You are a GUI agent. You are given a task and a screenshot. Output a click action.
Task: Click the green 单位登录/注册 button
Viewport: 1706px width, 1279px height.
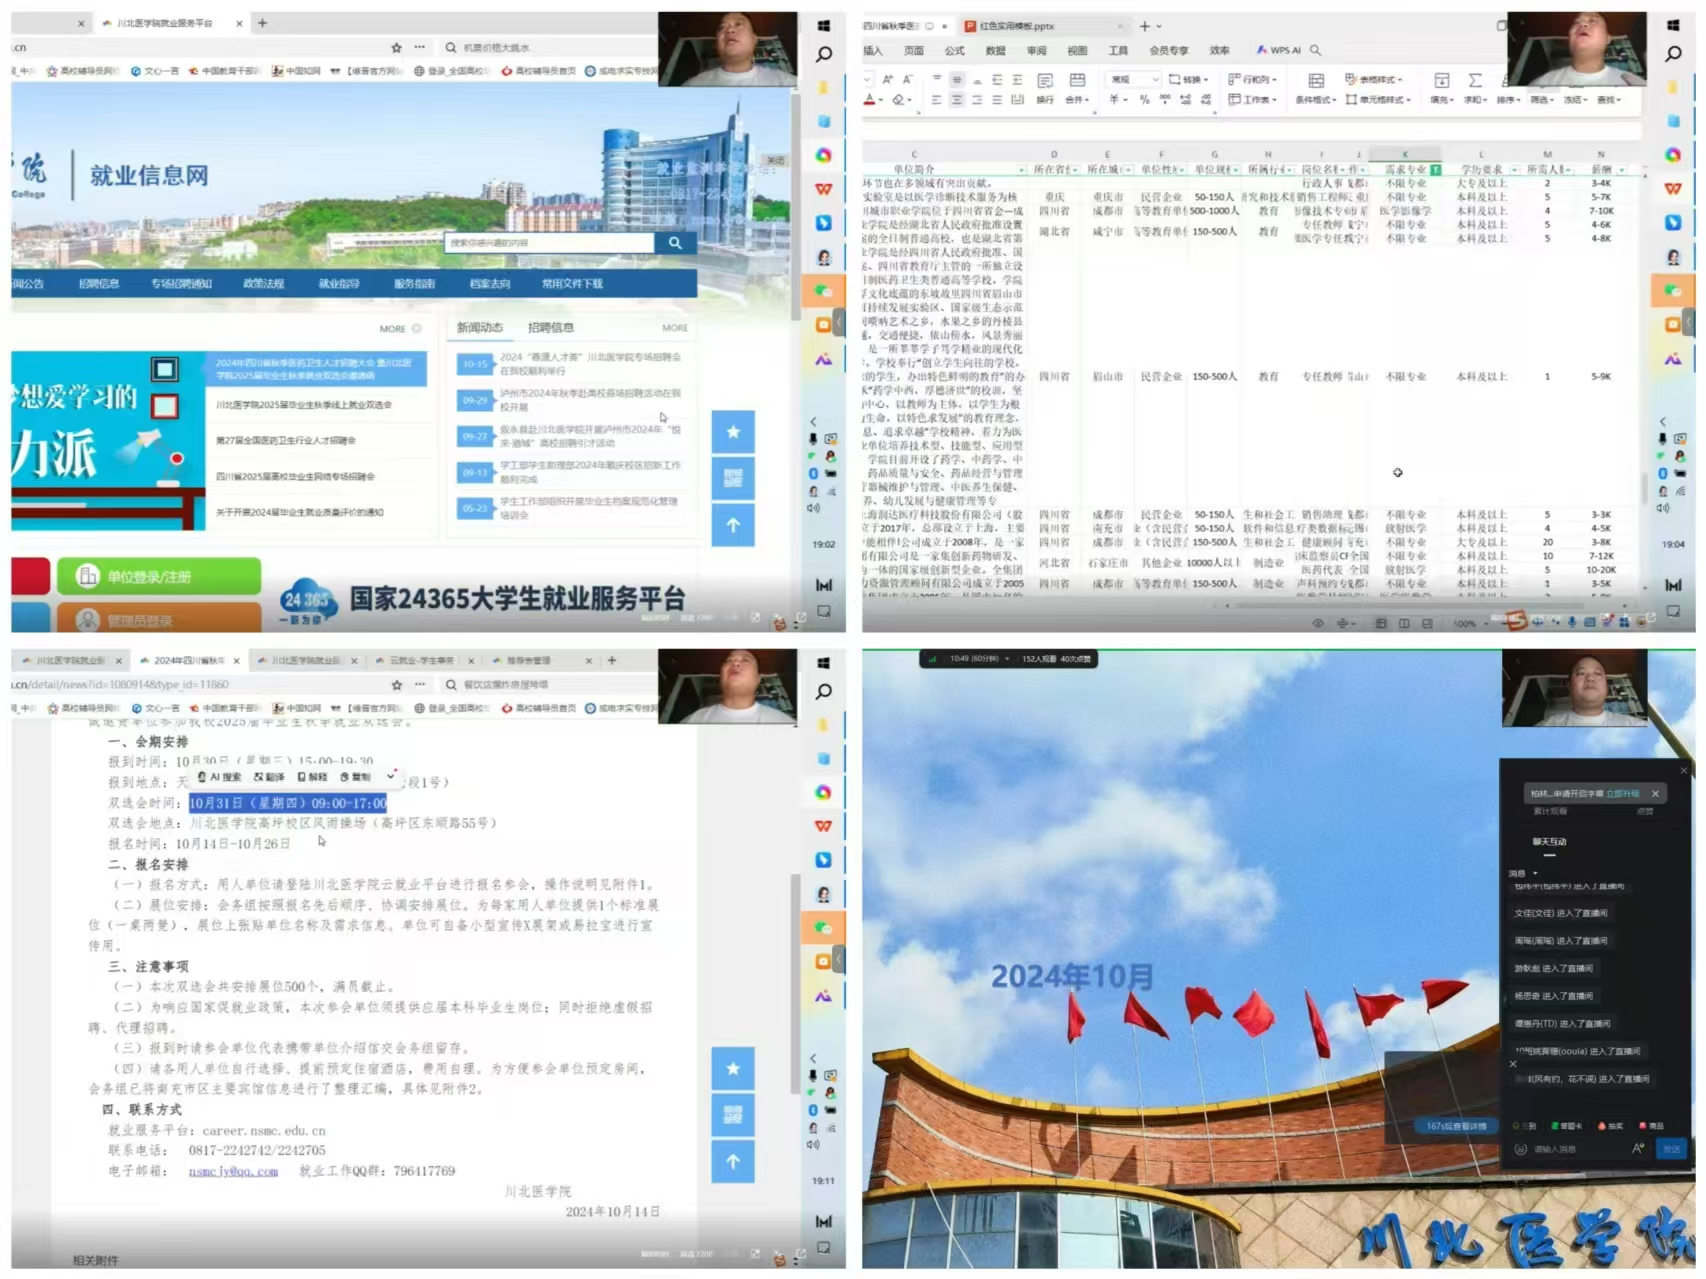(159, 577)
